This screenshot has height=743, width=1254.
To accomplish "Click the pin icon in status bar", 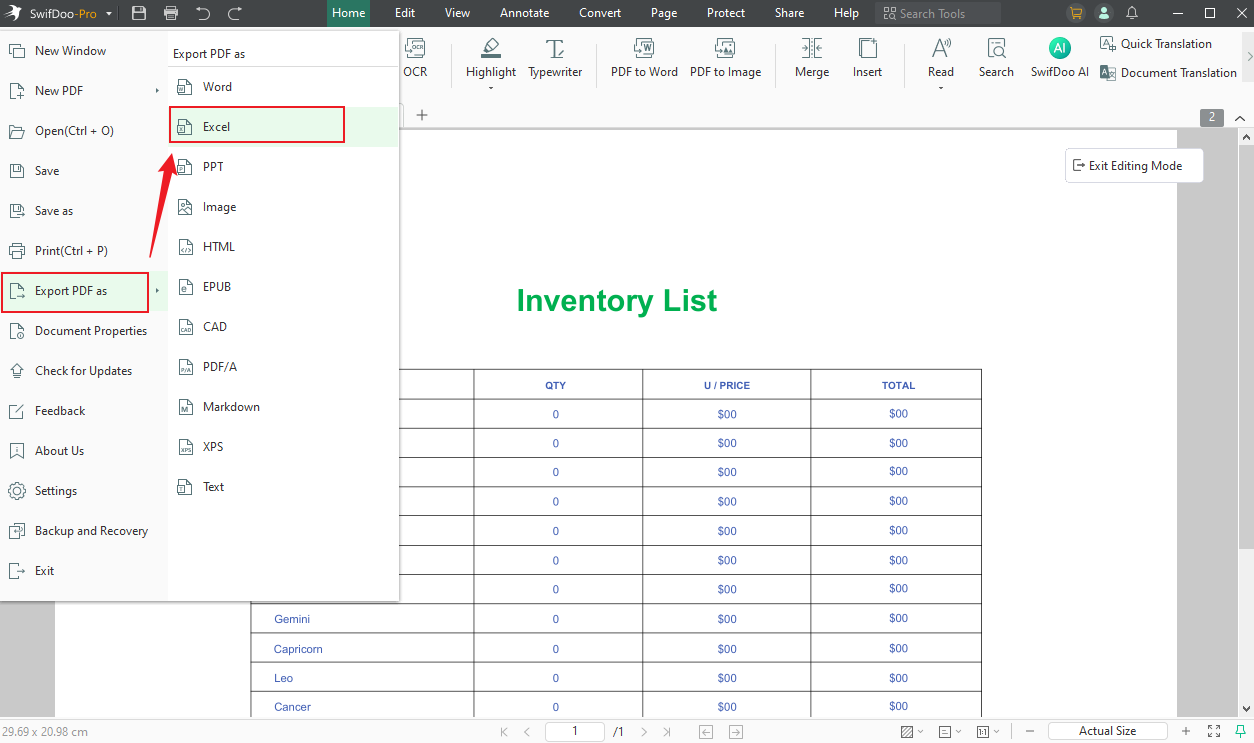I will [1240, 732].
